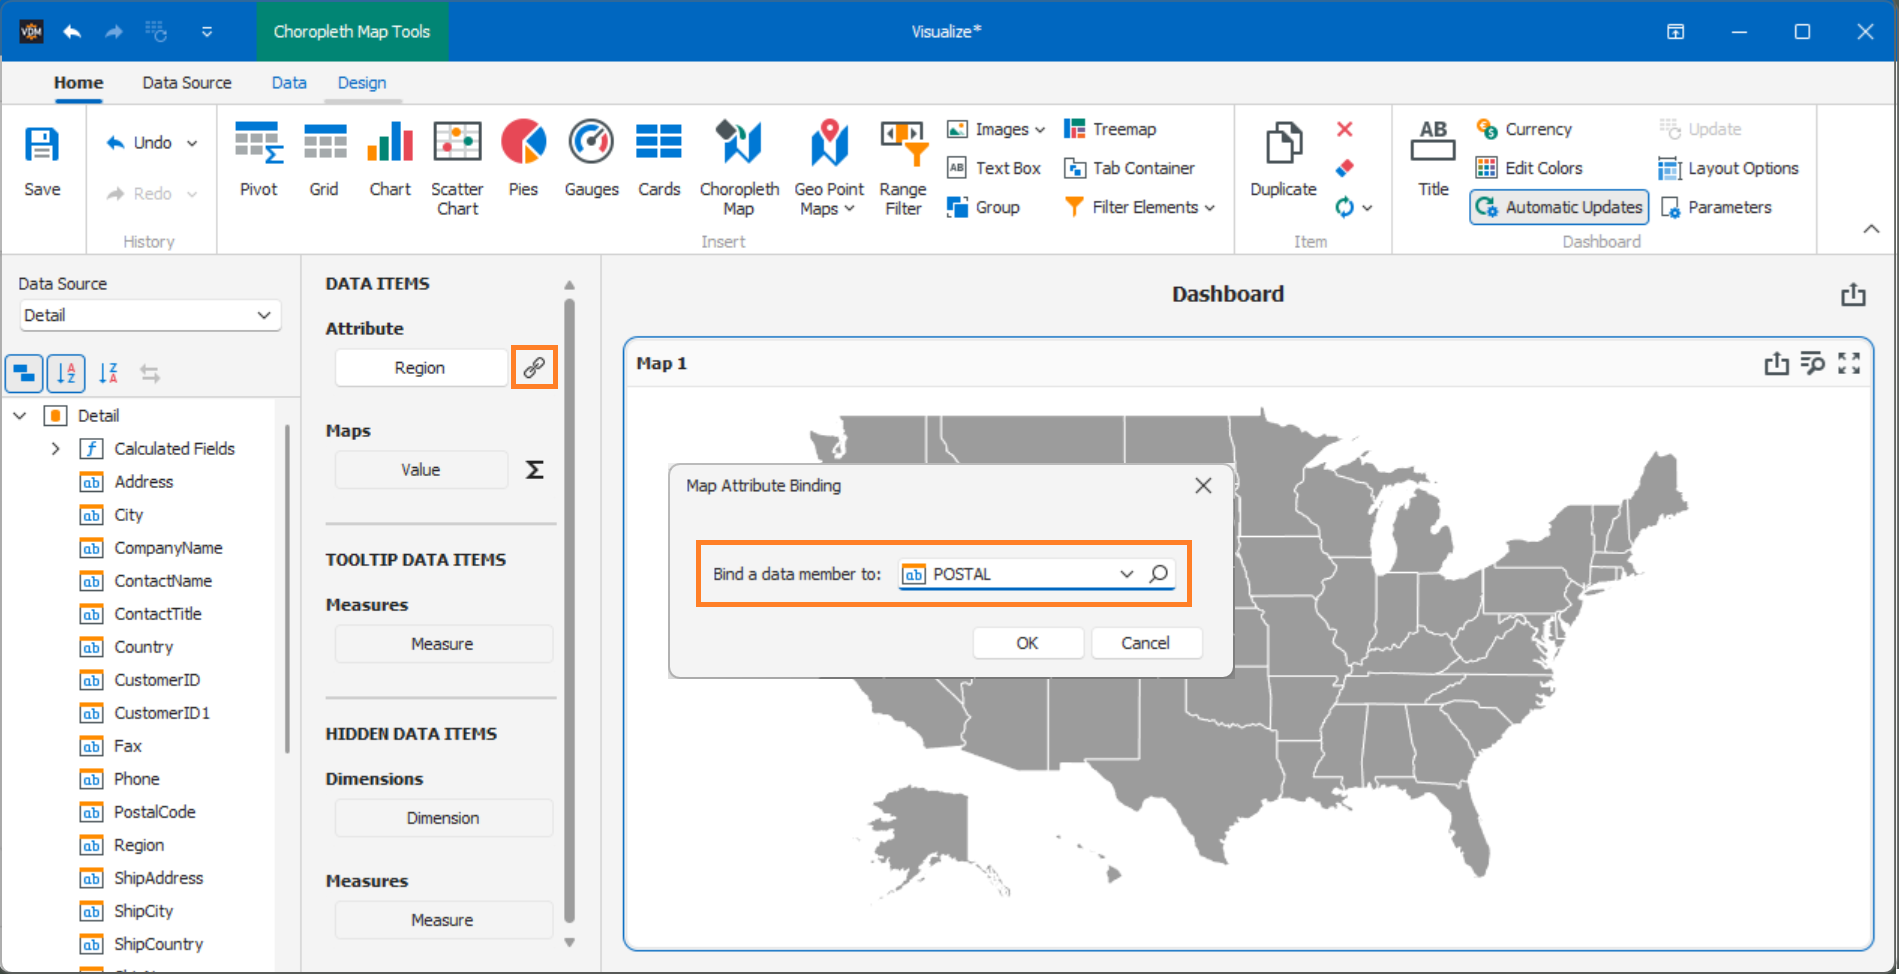Open the Data ribbon tab
The width and height of the screenshot is (1899, 974).
click(x=288, y=82)
